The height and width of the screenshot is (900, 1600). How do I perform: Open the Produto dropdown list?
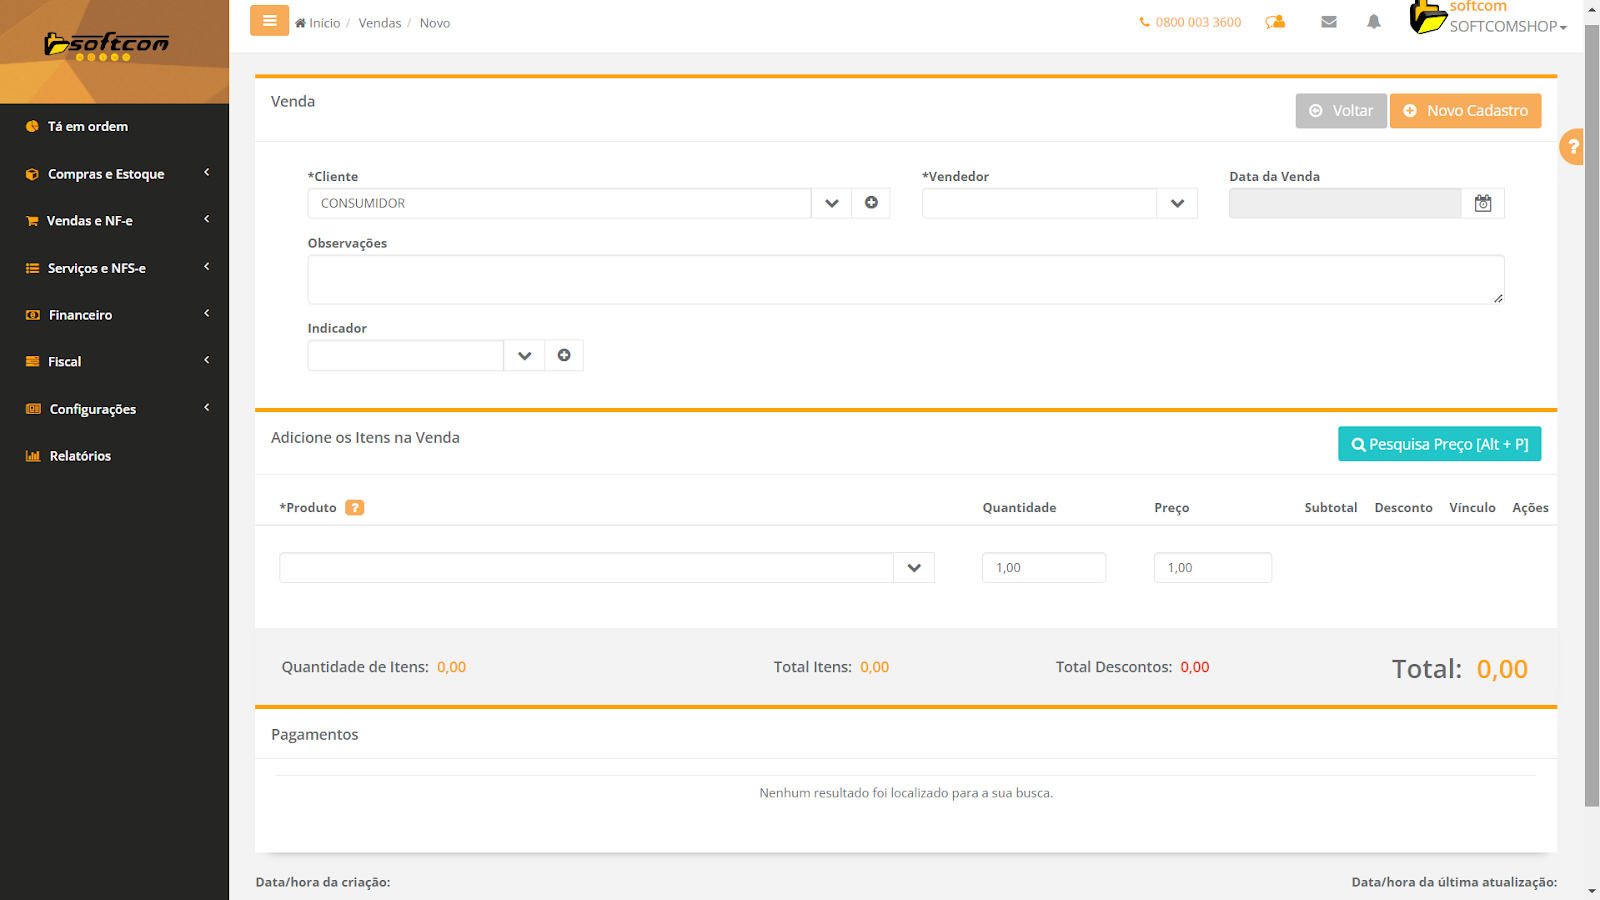[x=913, y=568]
